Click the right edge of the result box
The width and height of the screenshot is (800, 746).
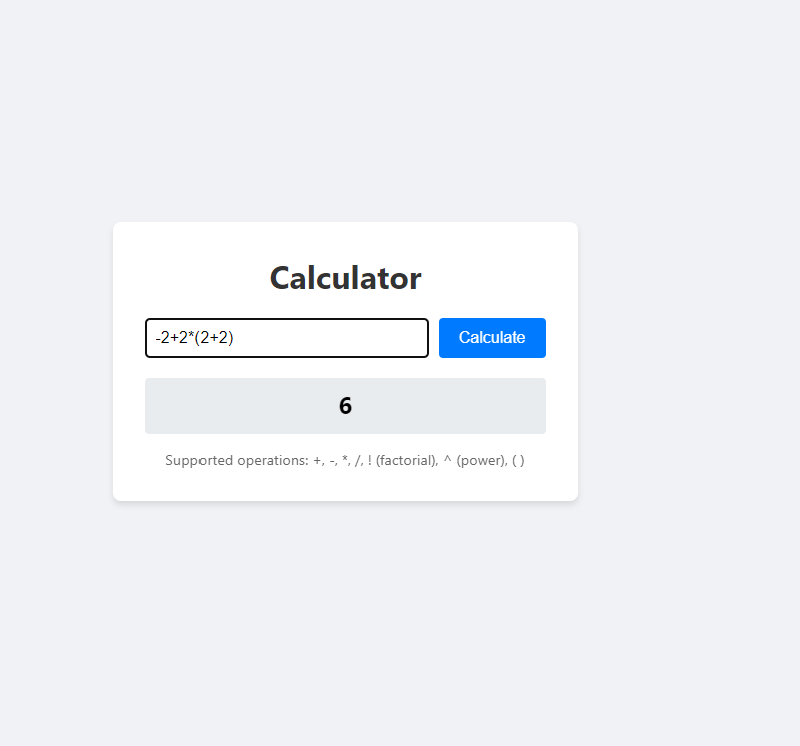tap(539, 406)
